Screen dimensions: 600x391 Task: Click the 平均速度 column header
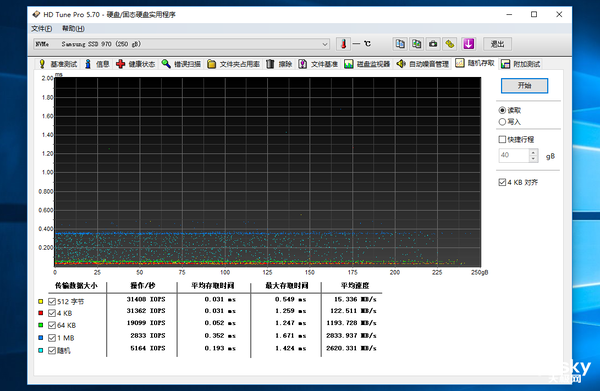(x=355, y=285)
